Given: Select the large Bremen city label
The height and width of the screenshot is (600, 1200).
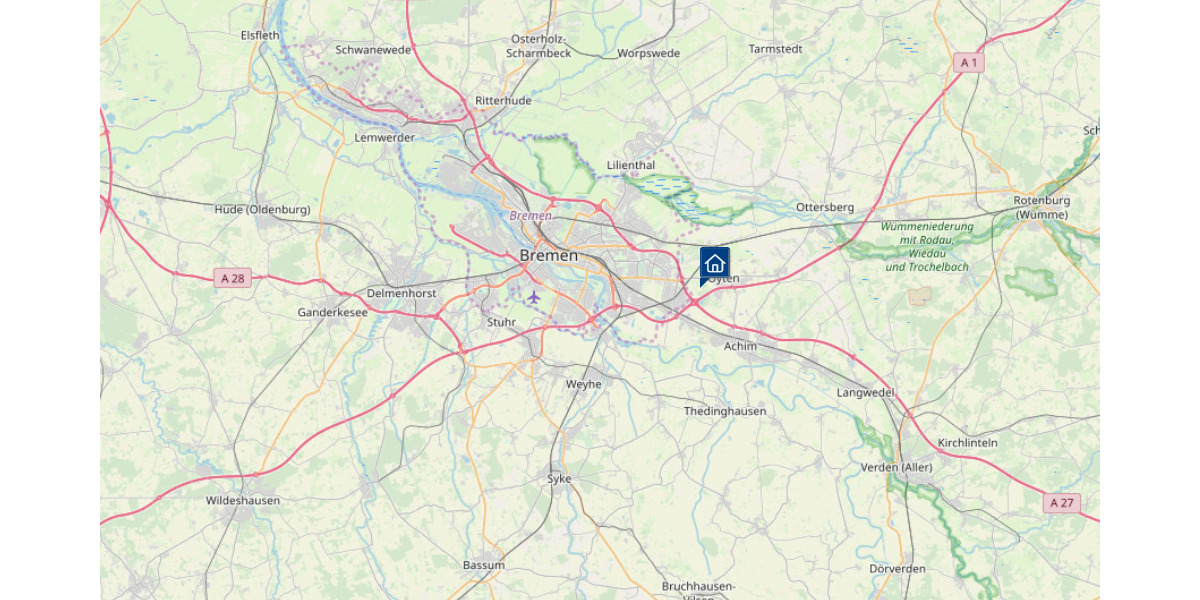Looking at the screenshot, I should coord(548,256).
